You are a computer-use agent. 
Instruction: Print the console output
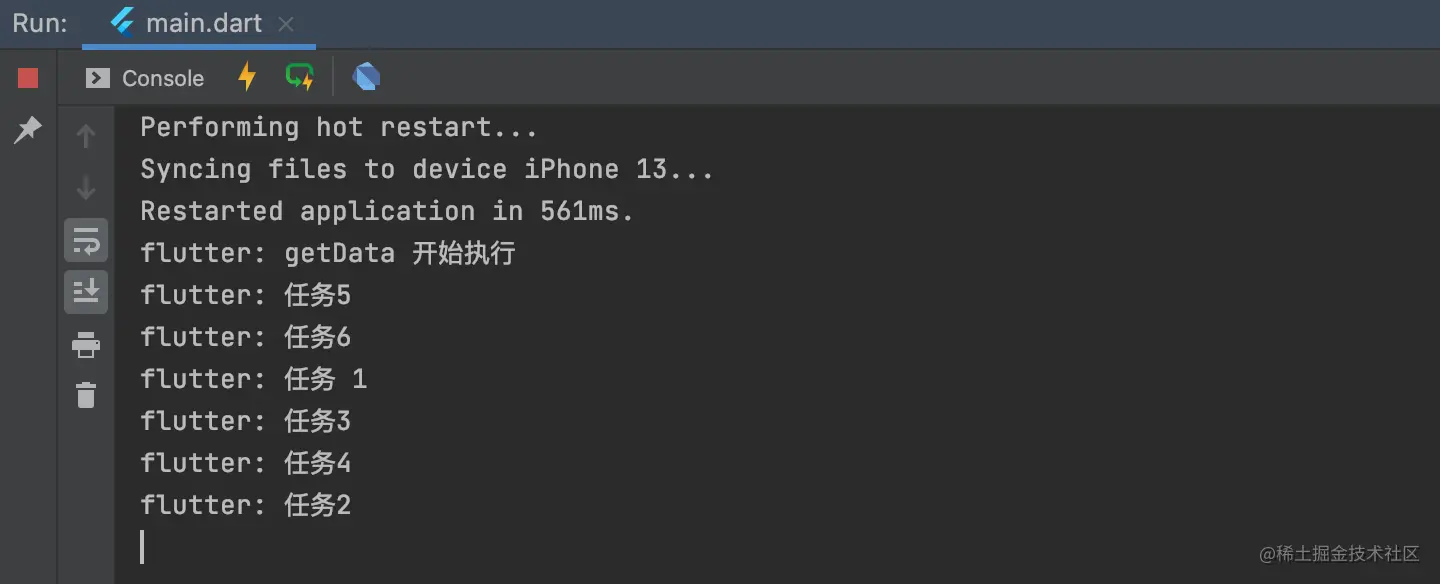tap(86, 345)
